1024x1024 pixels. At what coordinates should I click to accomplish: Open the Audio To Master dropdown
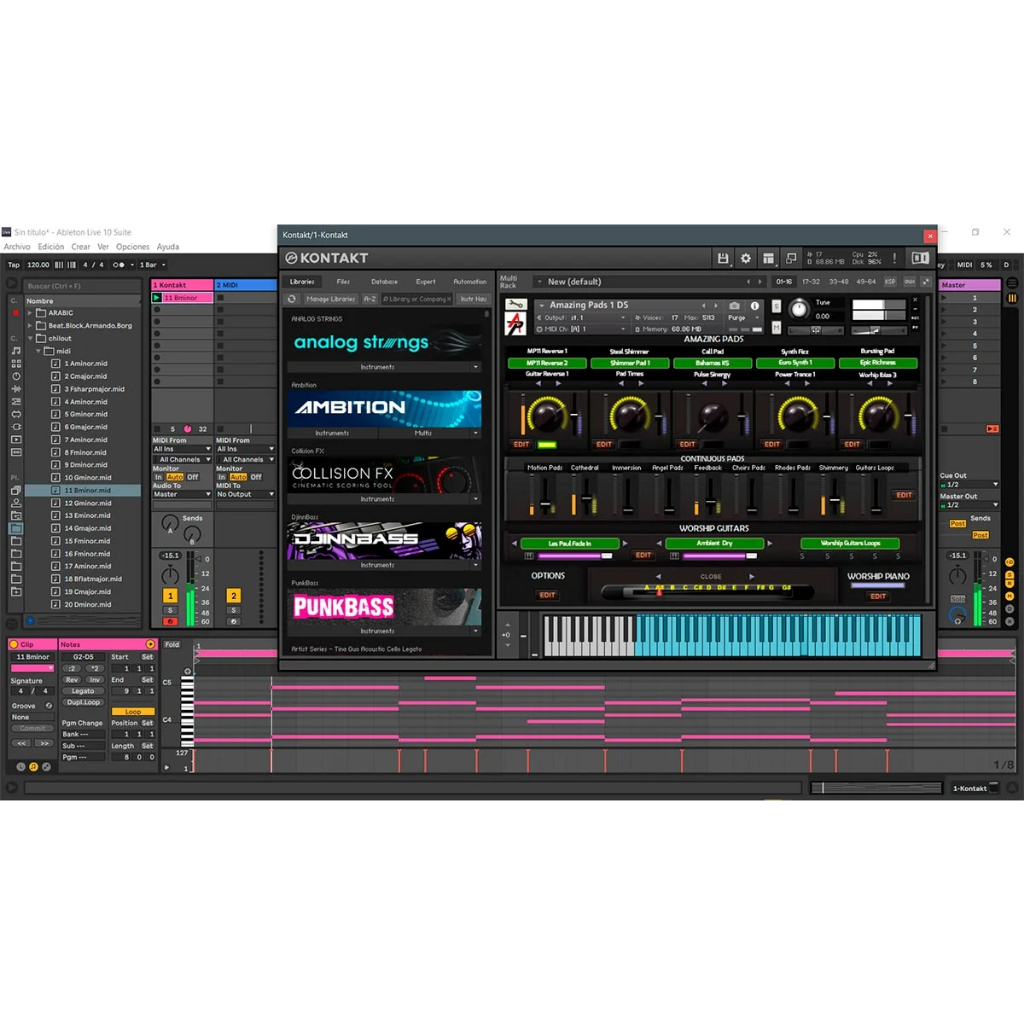[181, 494]
